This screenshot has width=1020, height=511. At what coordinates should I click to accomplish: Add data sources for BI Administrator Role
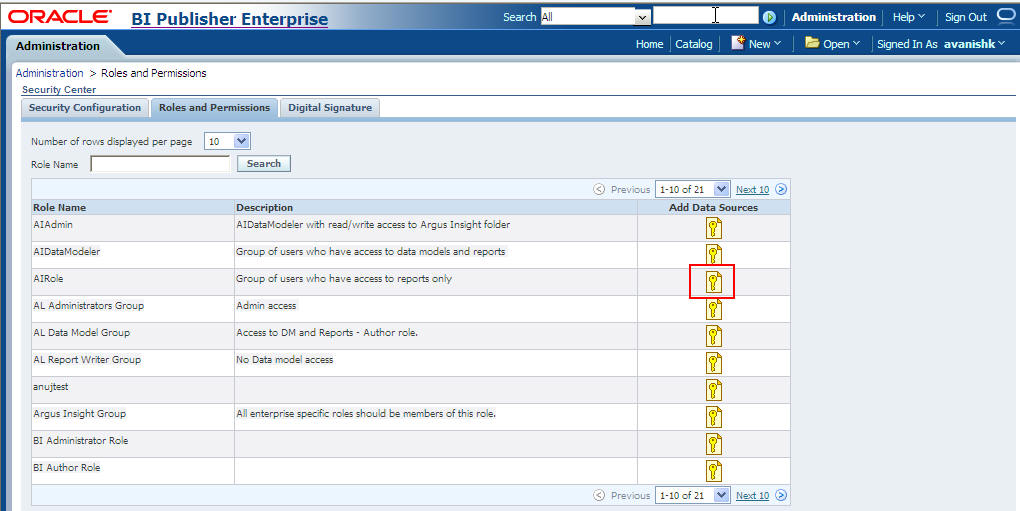point(714,444)
